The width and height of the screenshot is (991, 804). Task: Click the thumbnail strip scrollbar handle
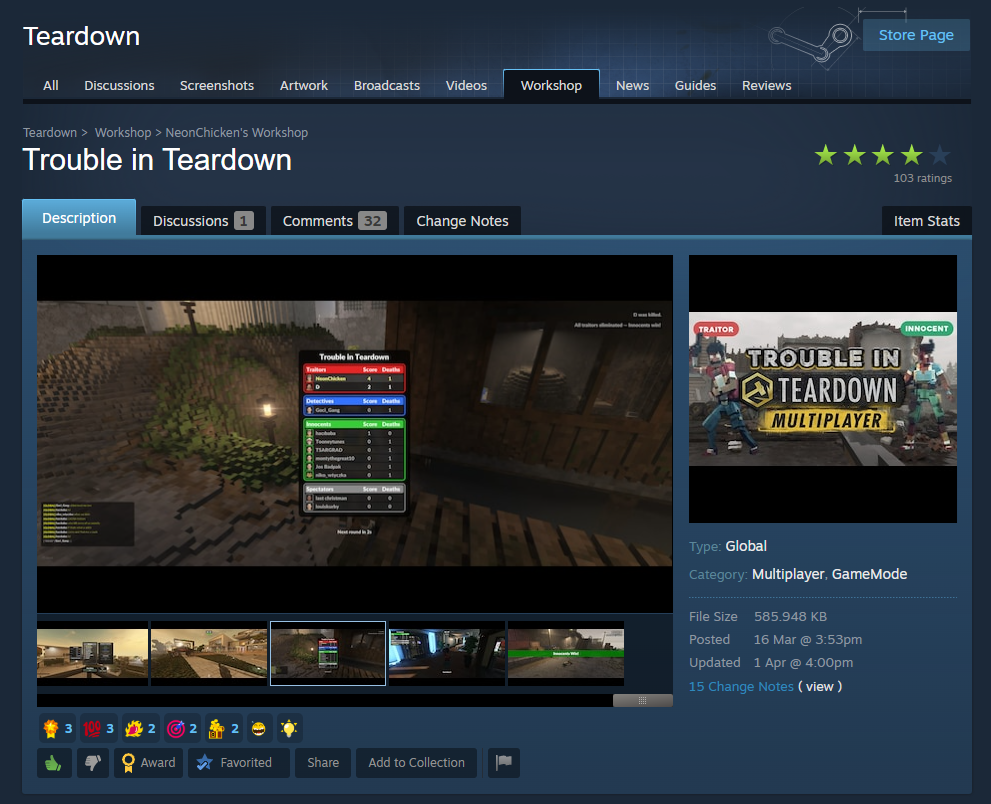coord(643,700)
